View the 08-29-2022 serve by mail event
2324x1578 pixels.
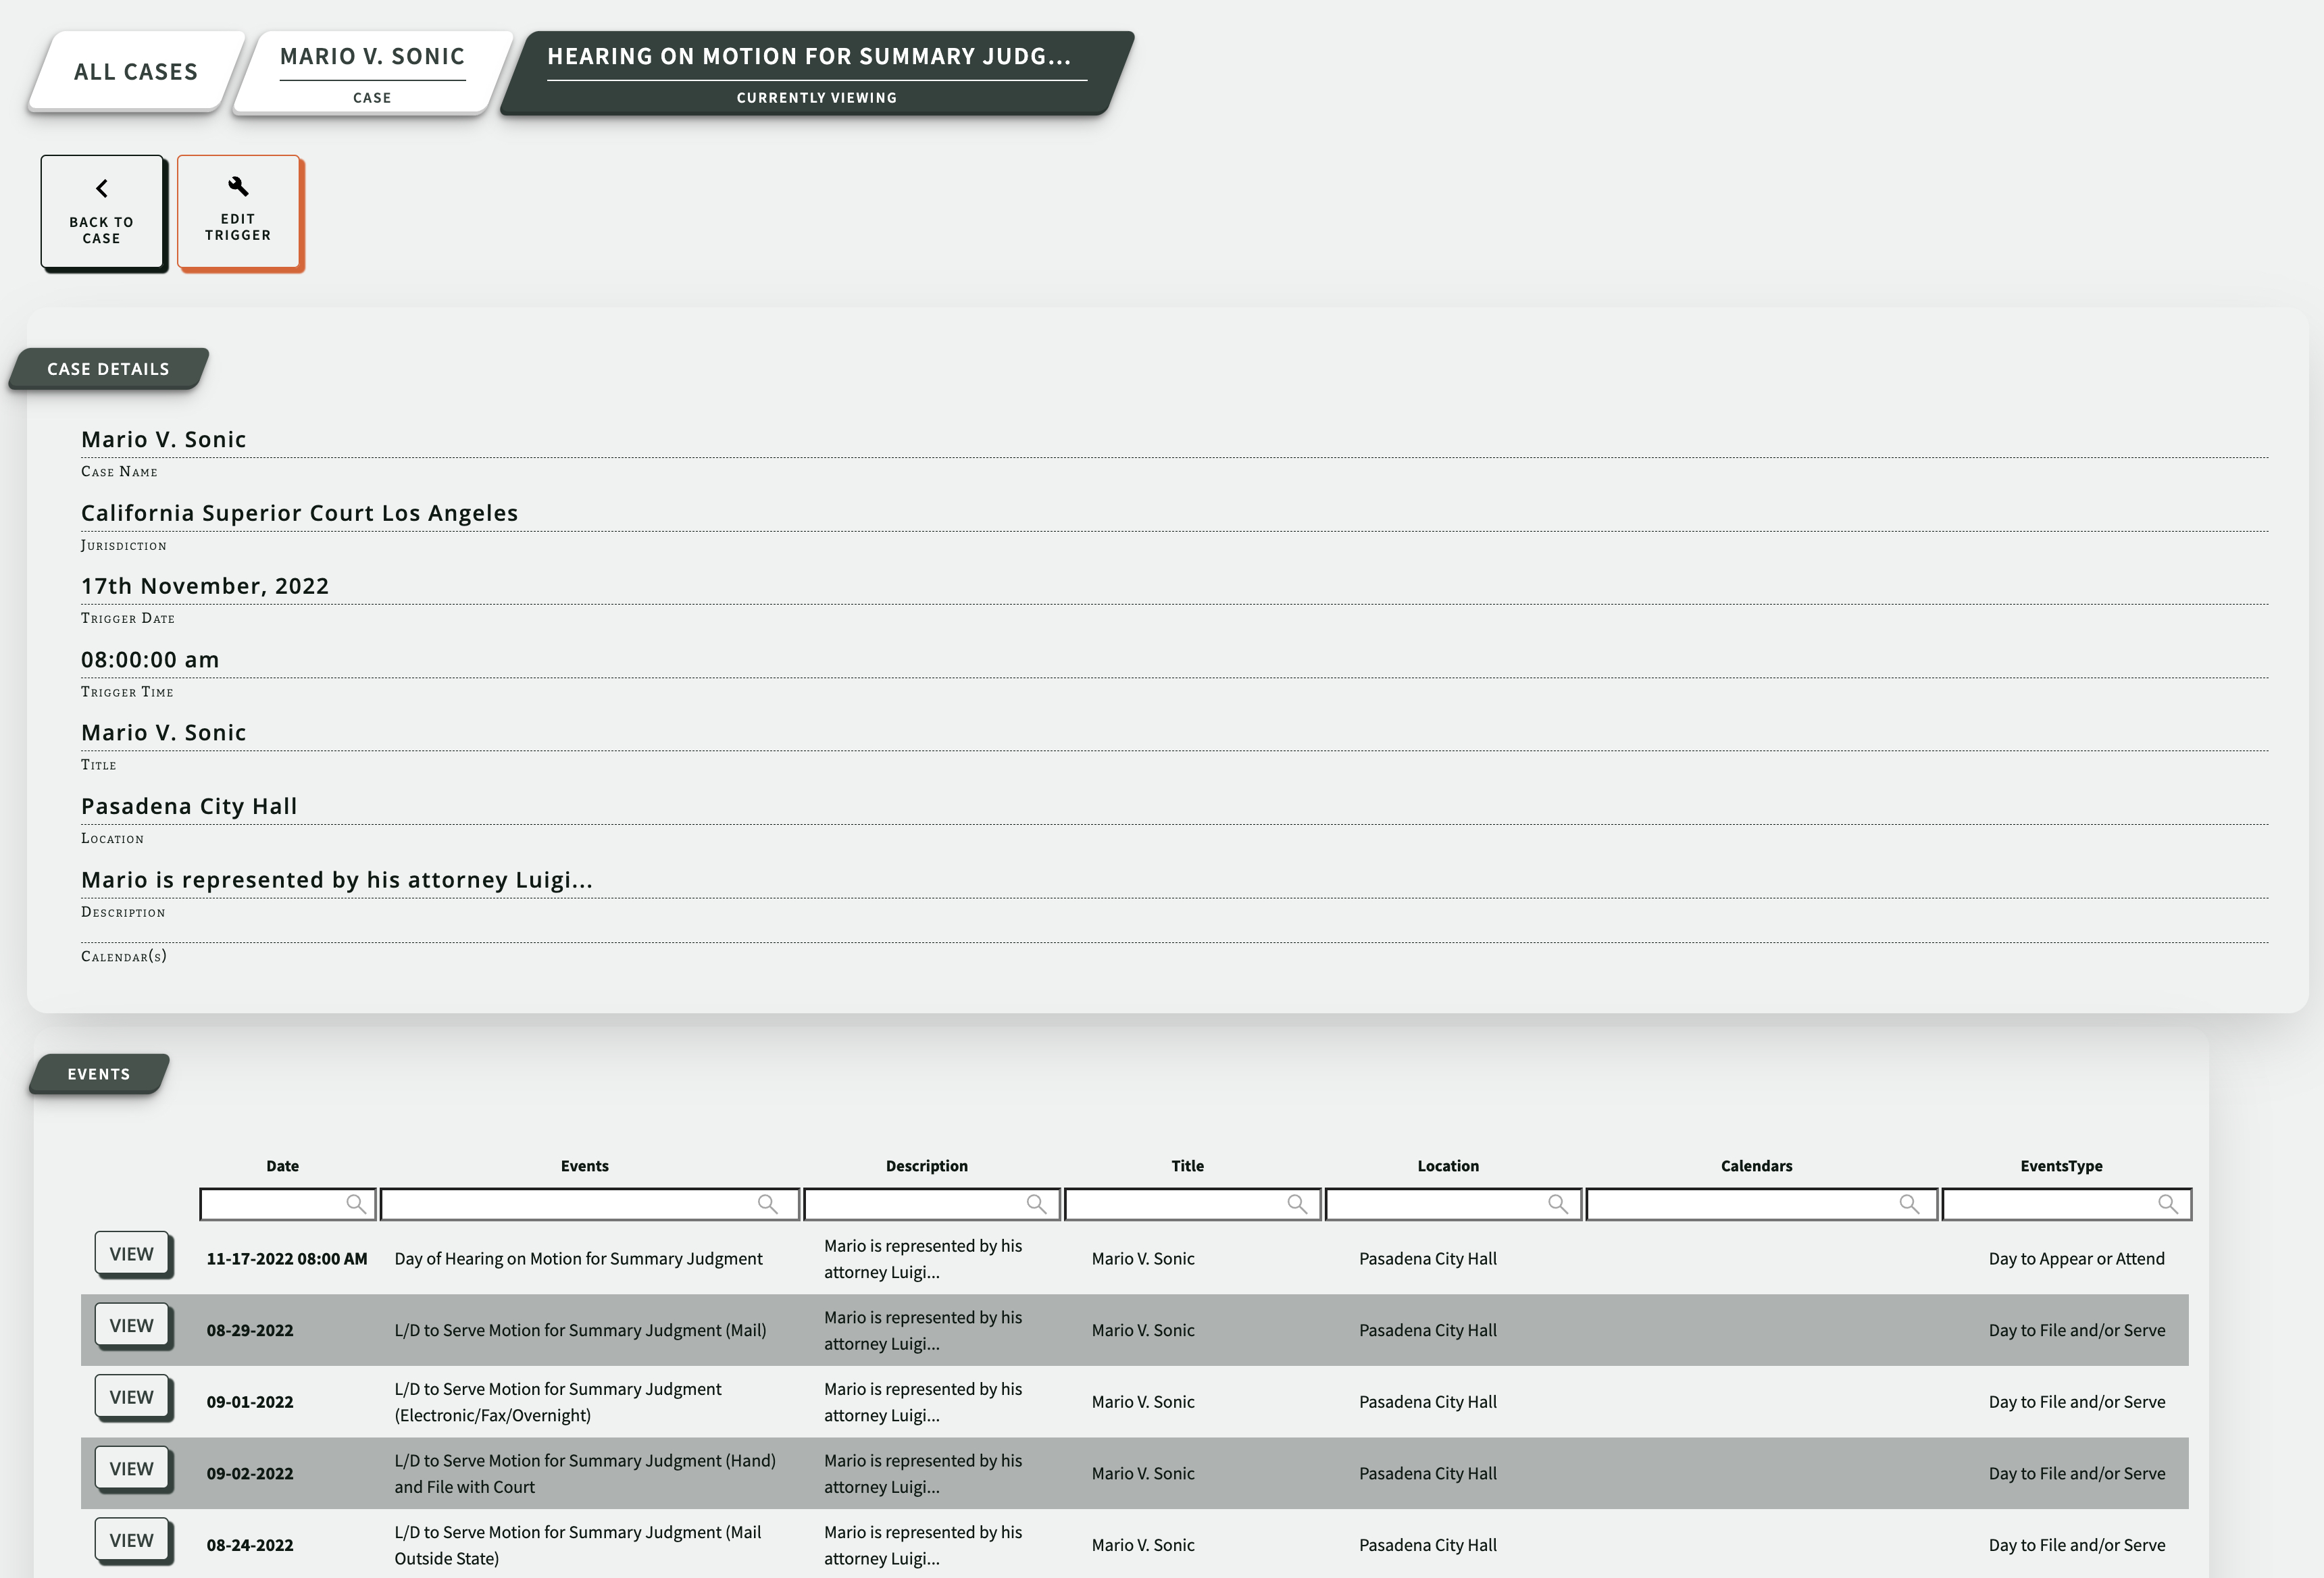(132, 1326)
